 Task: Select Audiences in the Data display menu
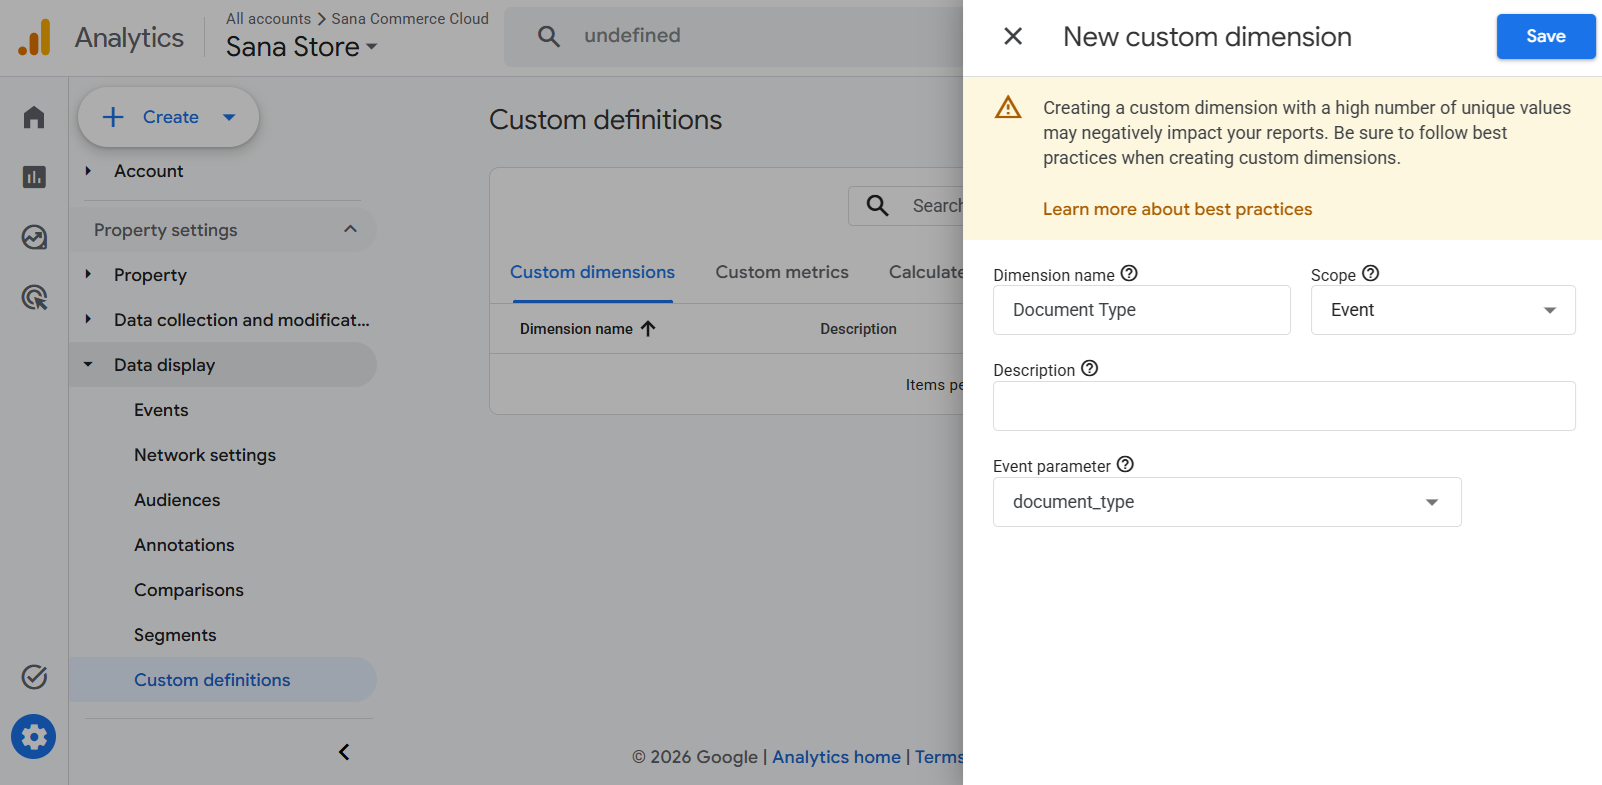(177, 500)
